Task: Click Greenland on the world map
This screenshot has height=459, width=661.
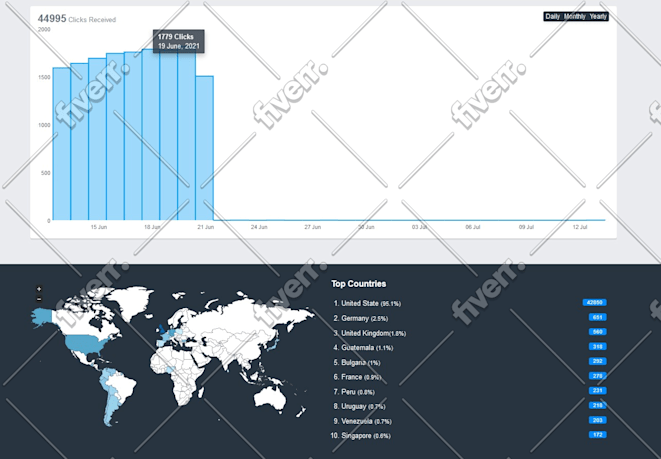Action: (x=131, y=303)
